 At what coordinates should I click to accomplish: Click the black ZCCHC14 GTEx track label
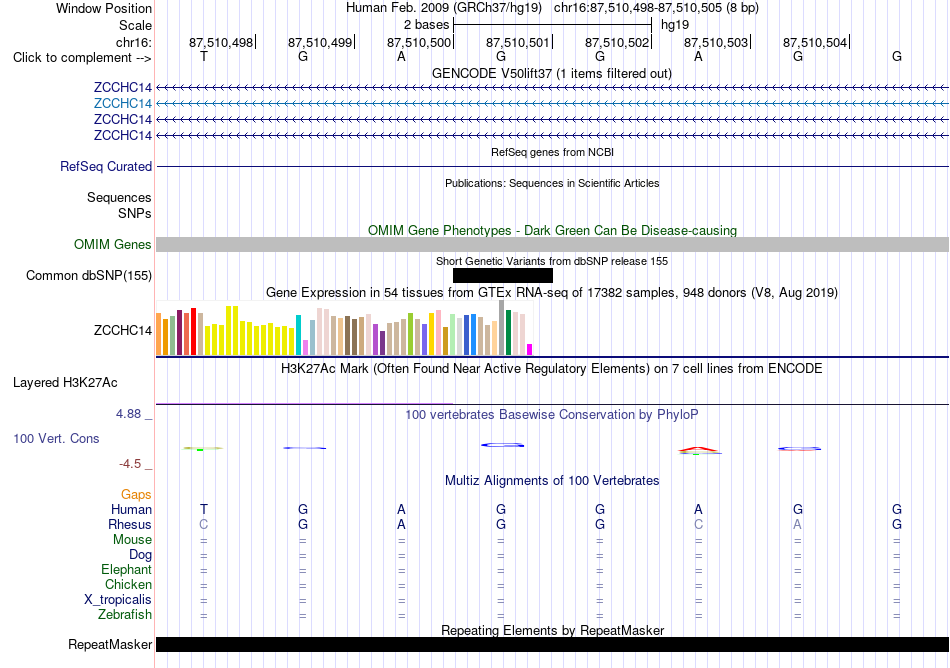coord(122,330)
